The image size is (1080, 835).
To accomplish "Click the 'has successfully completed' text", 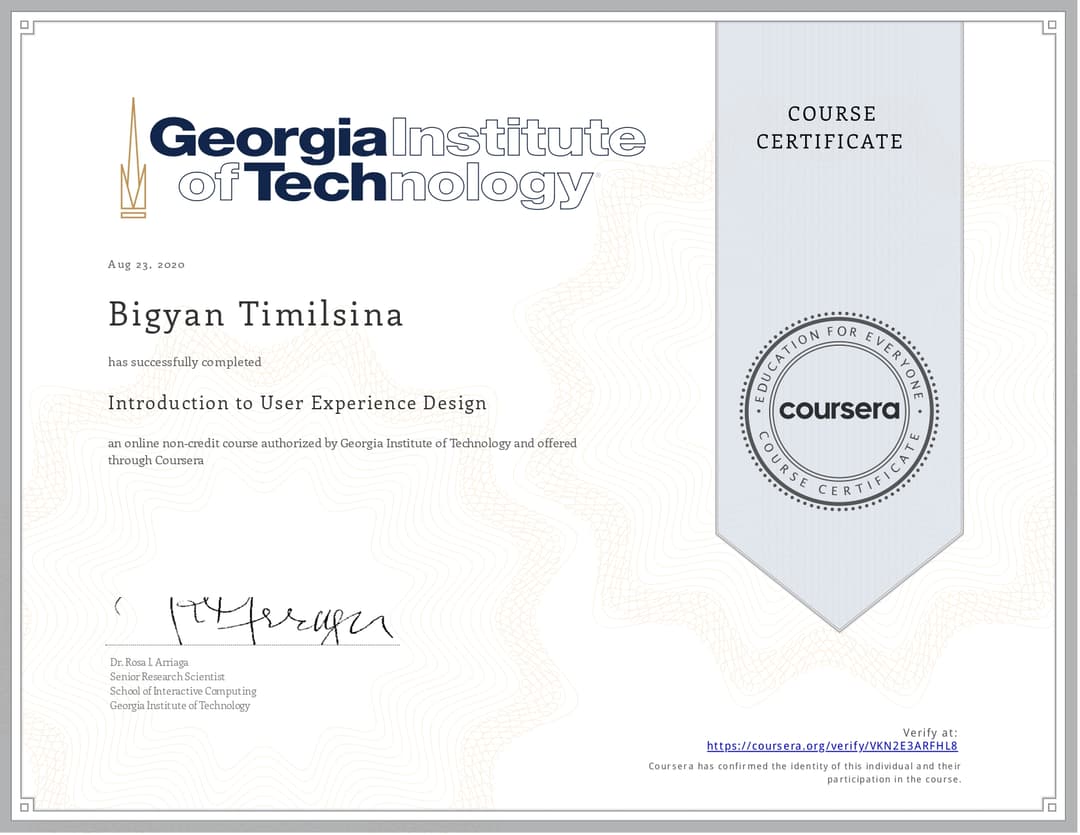I will (x=184, y=362).
